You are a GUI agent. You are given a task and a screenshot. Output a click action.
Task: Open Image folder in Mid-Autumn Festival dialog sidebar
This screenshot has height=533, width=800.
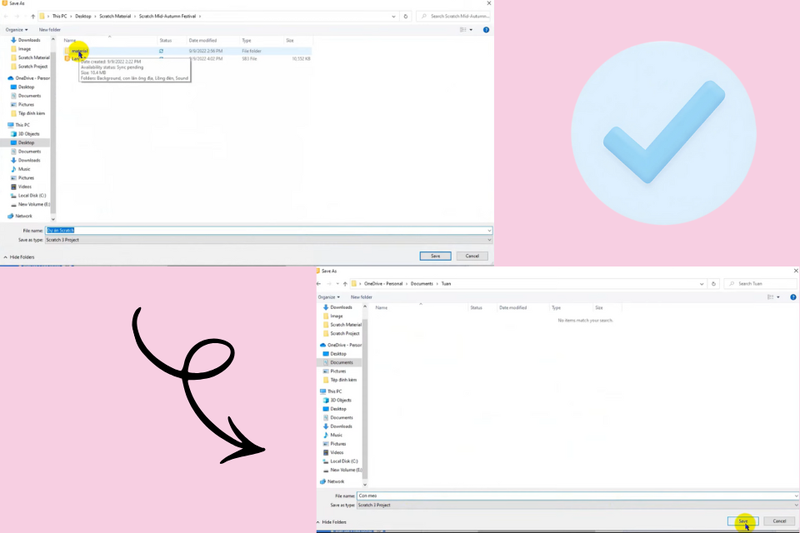tap(24, 49)
